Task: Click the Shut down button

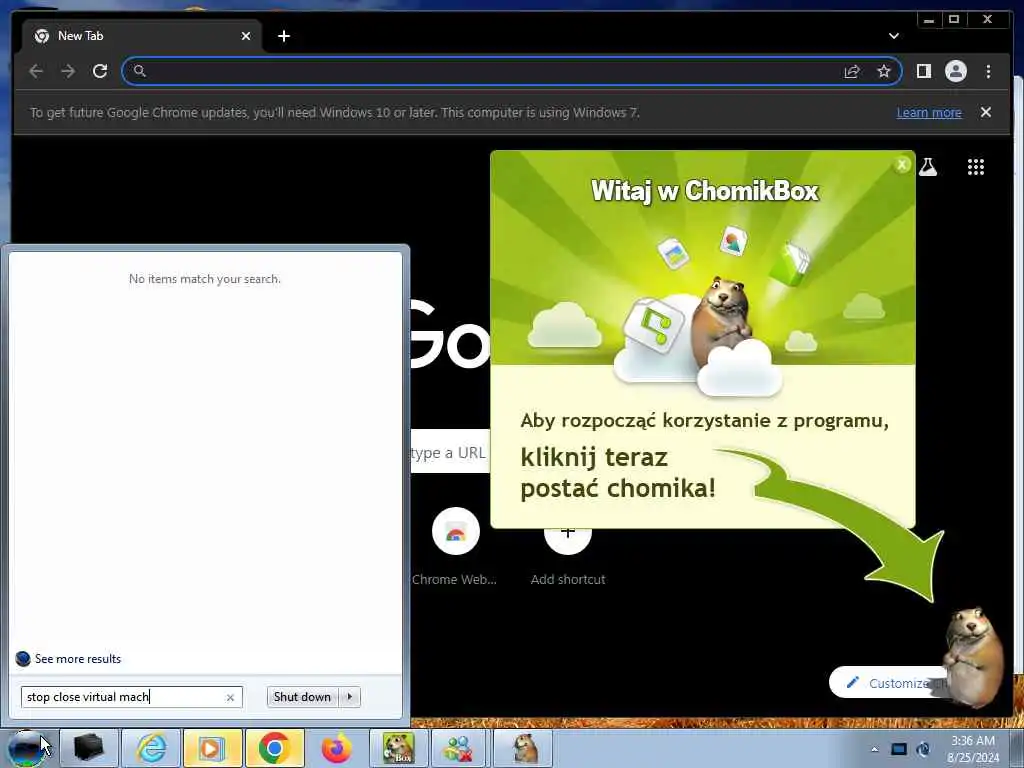Action: pos(302,697)
